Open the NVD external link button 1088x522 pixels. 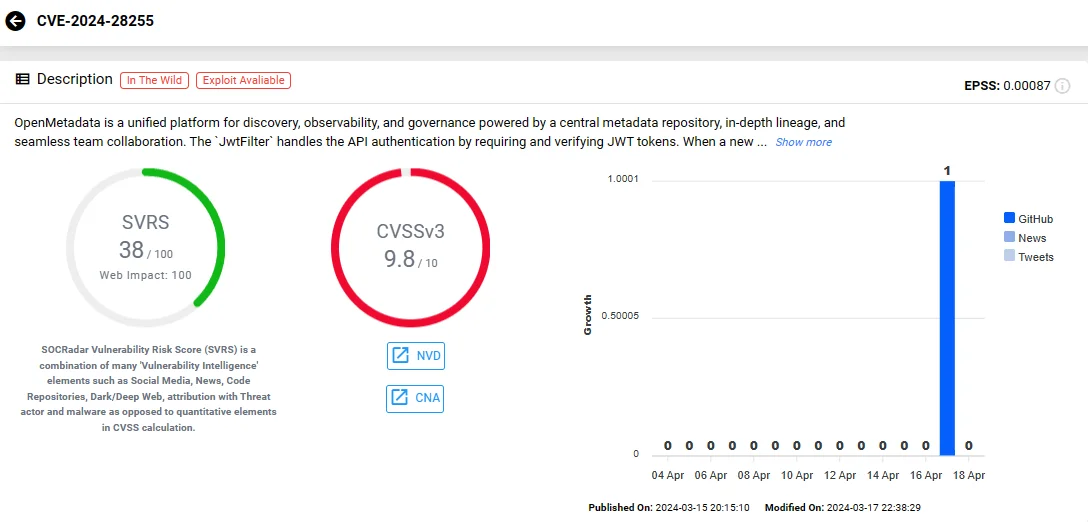[415, 356]
